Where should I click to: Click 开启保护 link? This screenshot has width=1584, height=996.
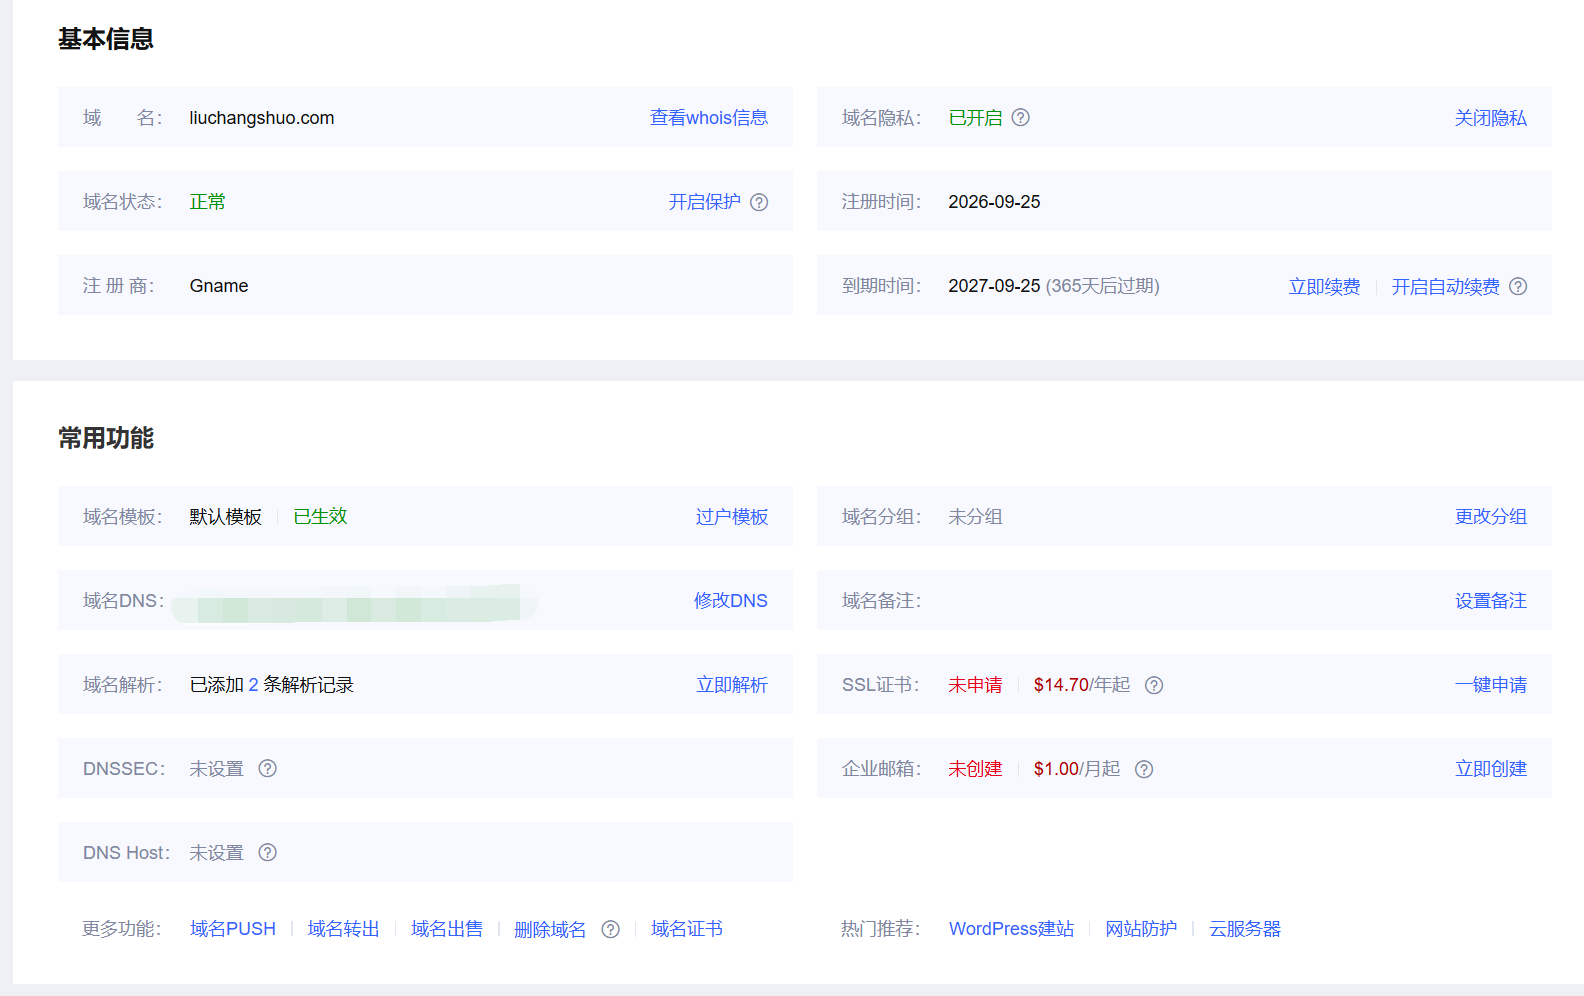coord(705,201)
